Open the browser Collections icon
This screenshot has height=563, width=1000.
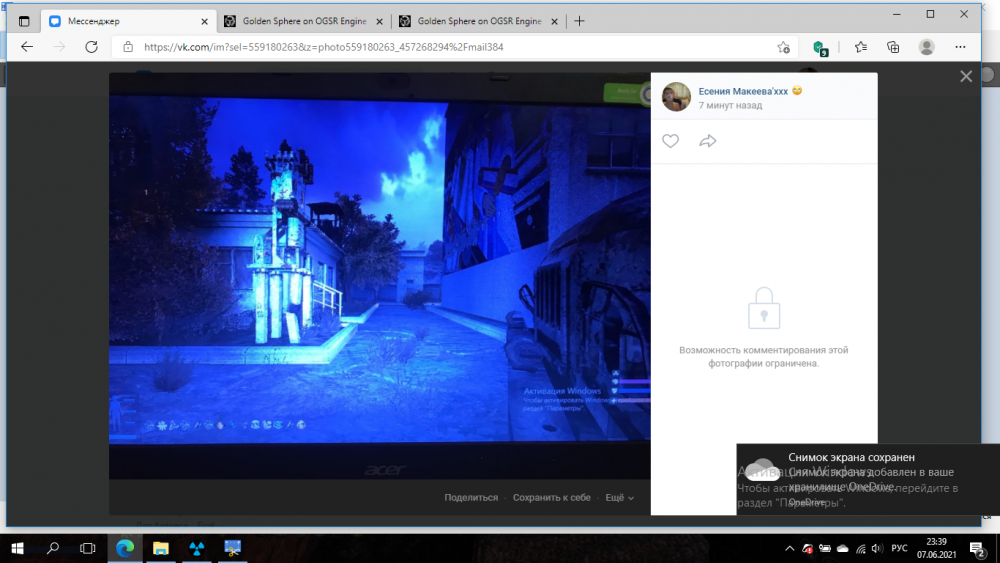pos(893,47)
